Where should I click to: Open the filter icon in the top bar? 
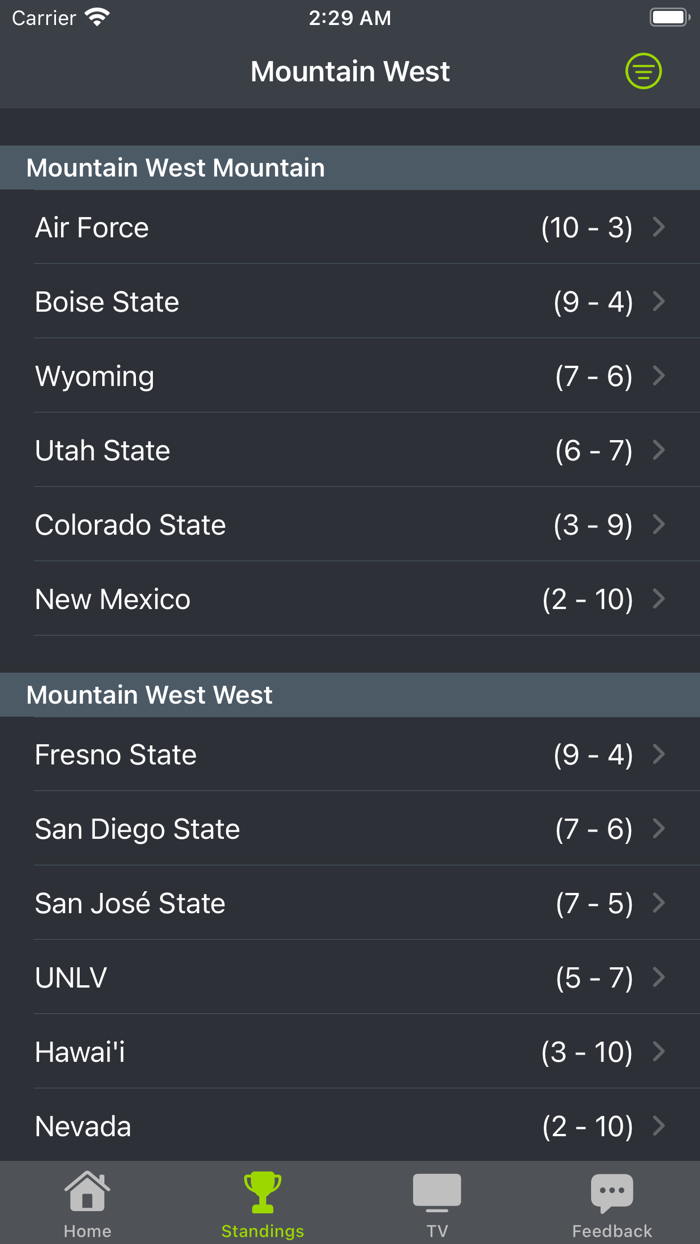(x=643, y=71)
